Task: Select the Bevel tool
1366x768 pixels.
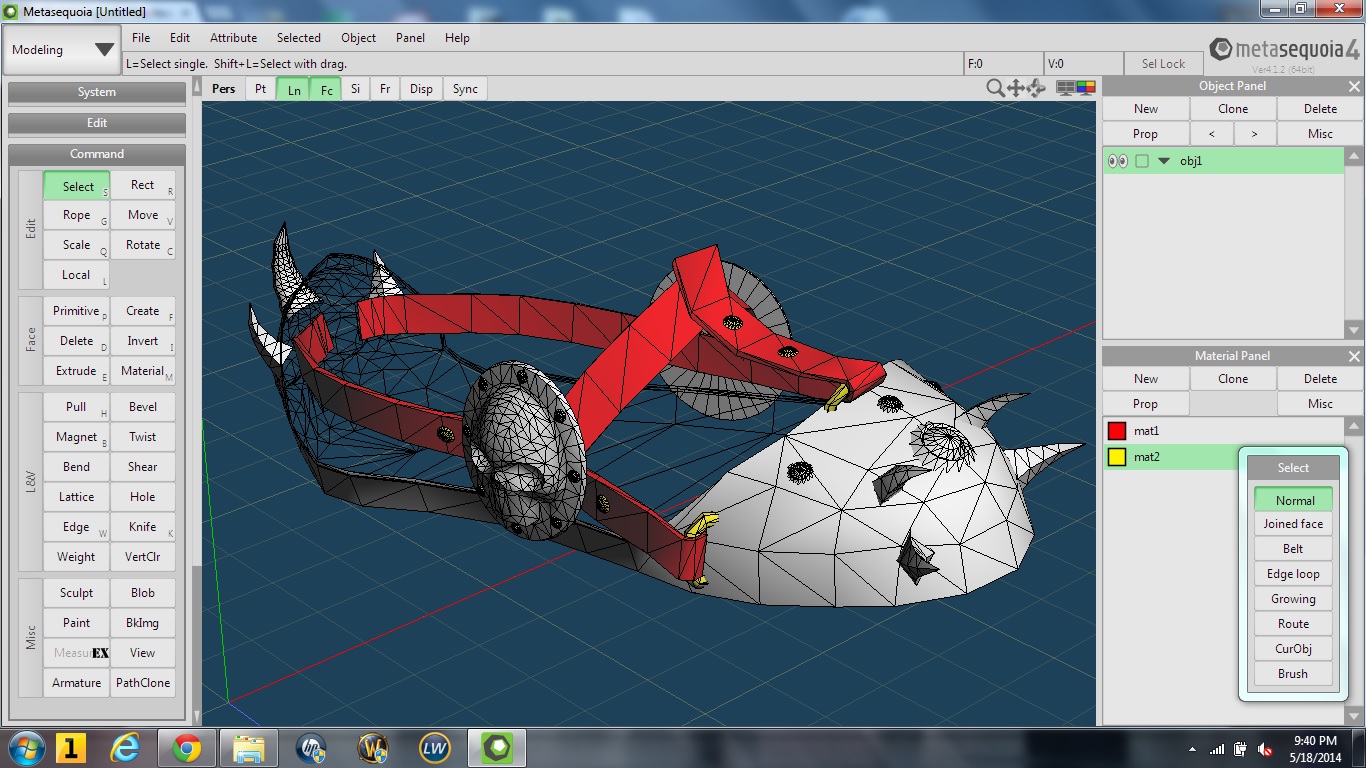Action: pyautogui.click(x=143, y=407)
